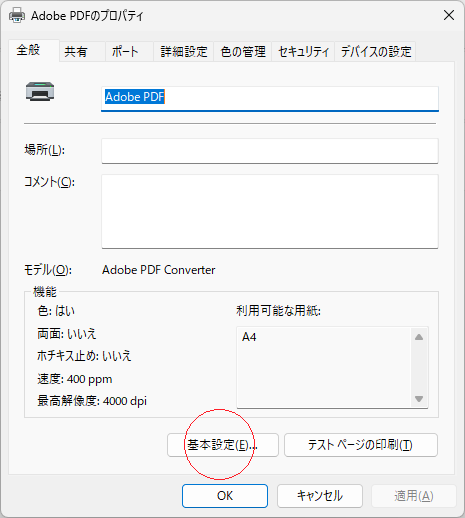Select the 色の管理 tab
The image size is (465, 518).
[x=243, y=52]
